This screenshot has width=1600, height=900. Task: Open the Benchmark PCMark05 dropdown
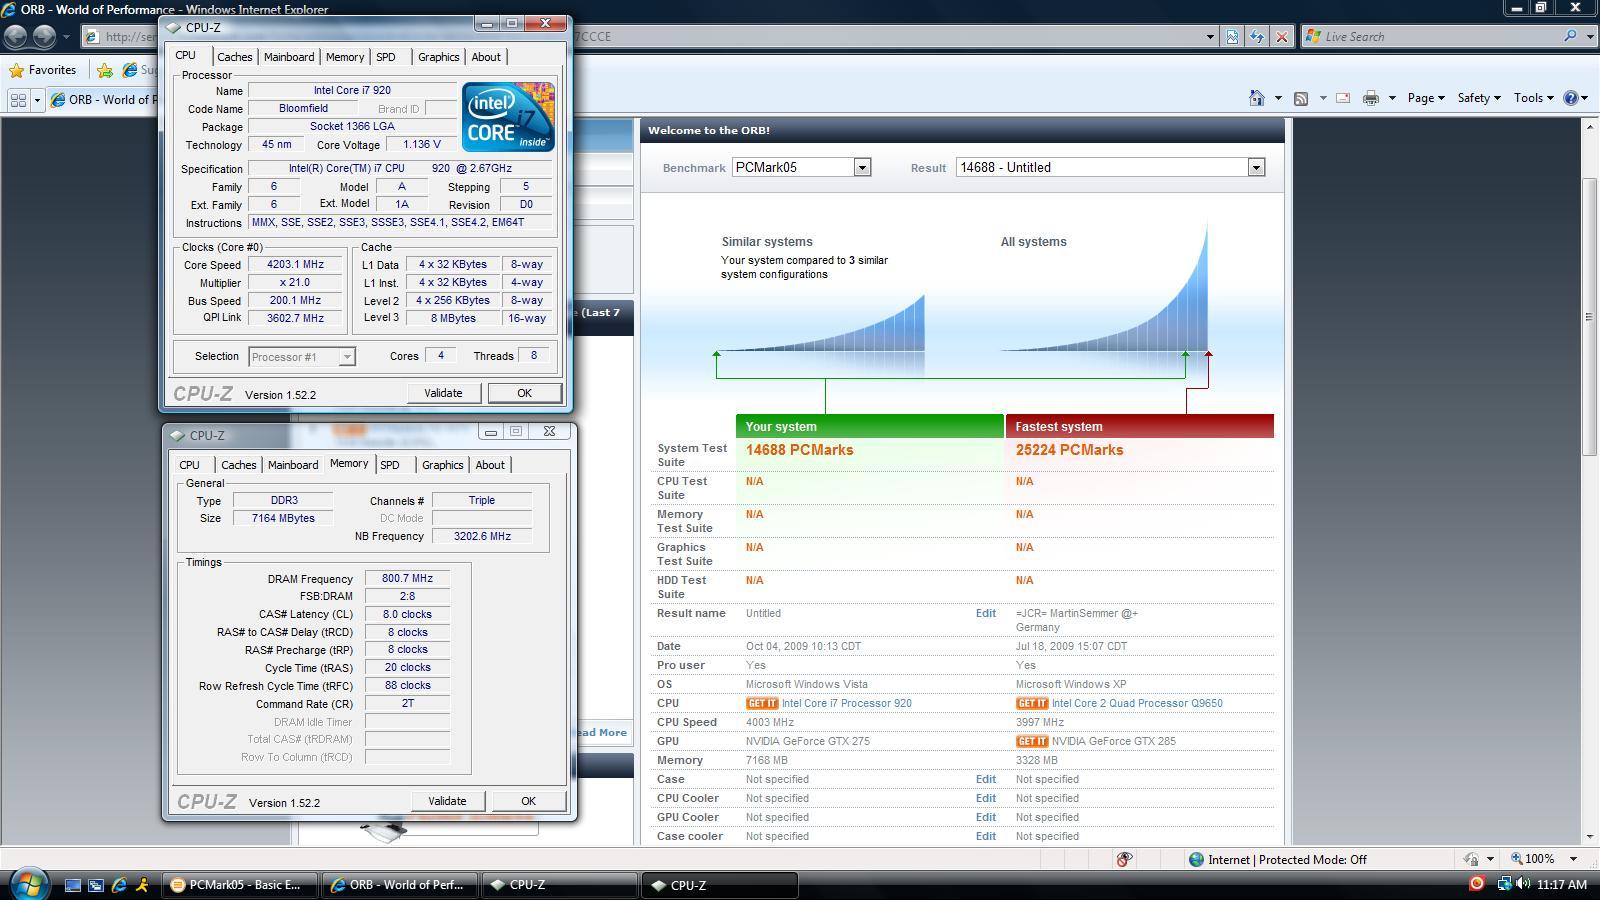(862, 168)
